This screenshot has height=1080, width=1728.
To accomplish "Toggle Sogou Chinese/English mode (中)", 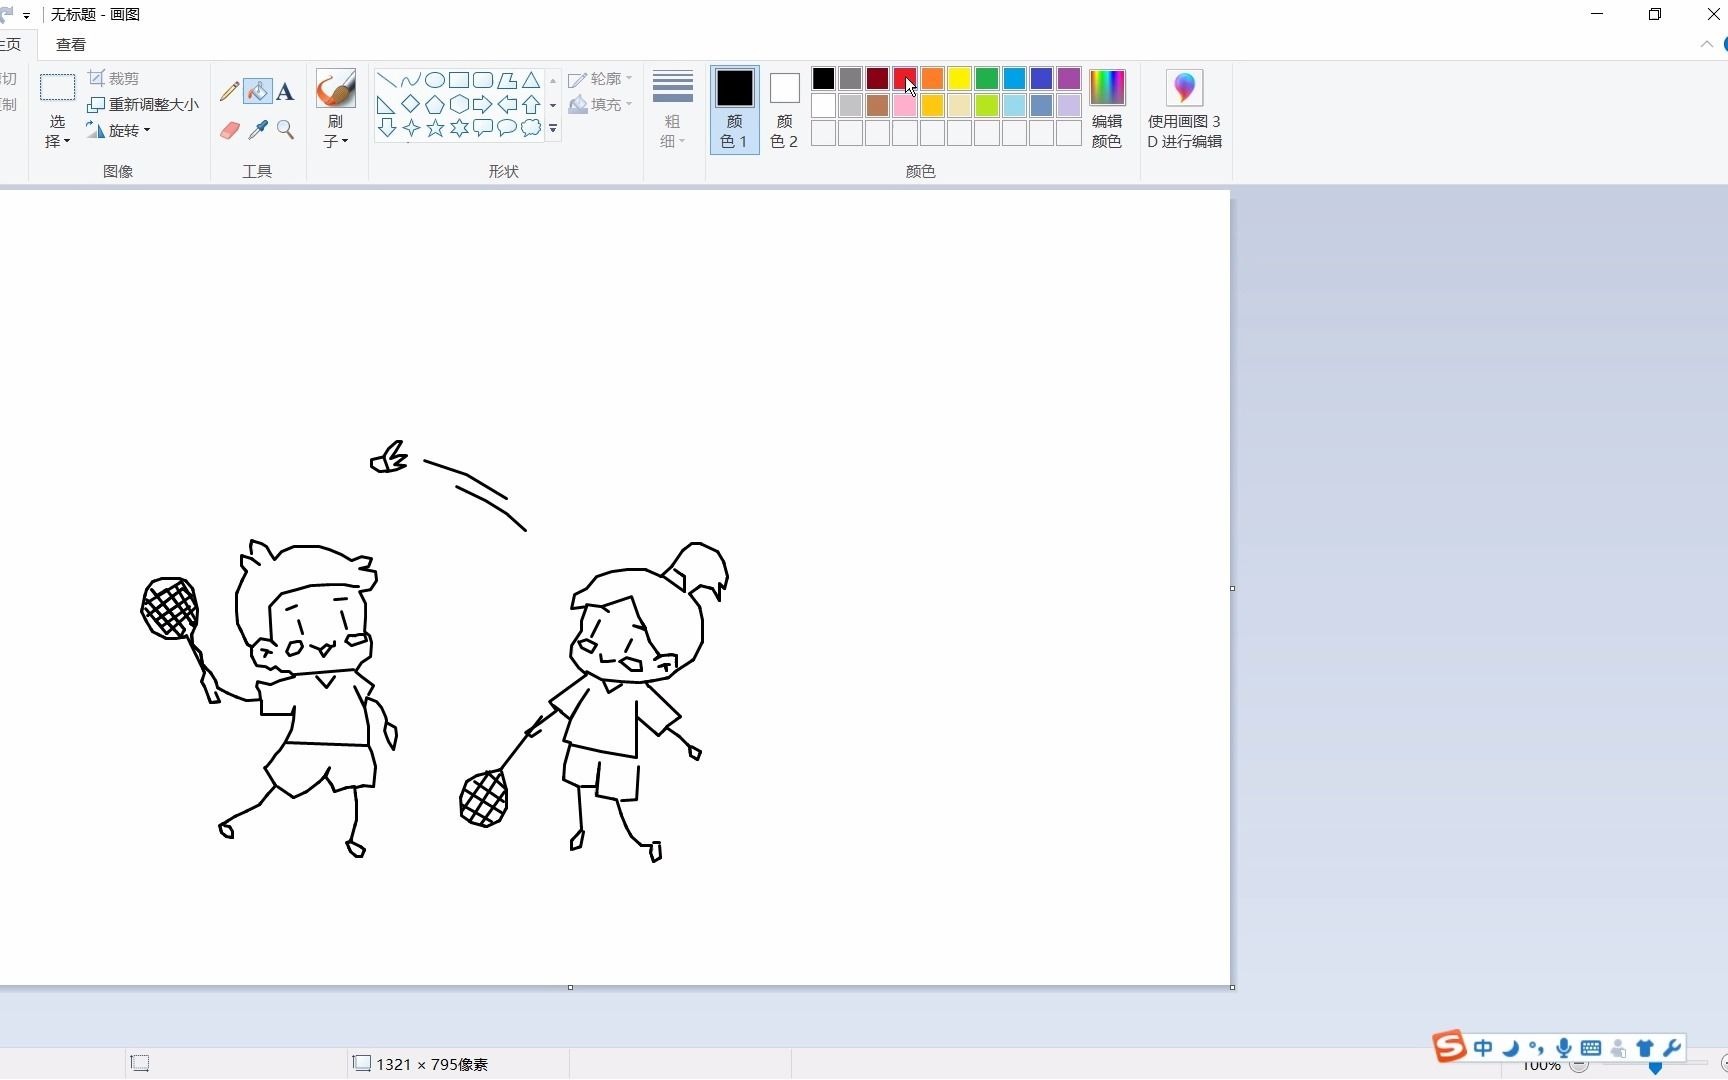I will [1483, 1048].
